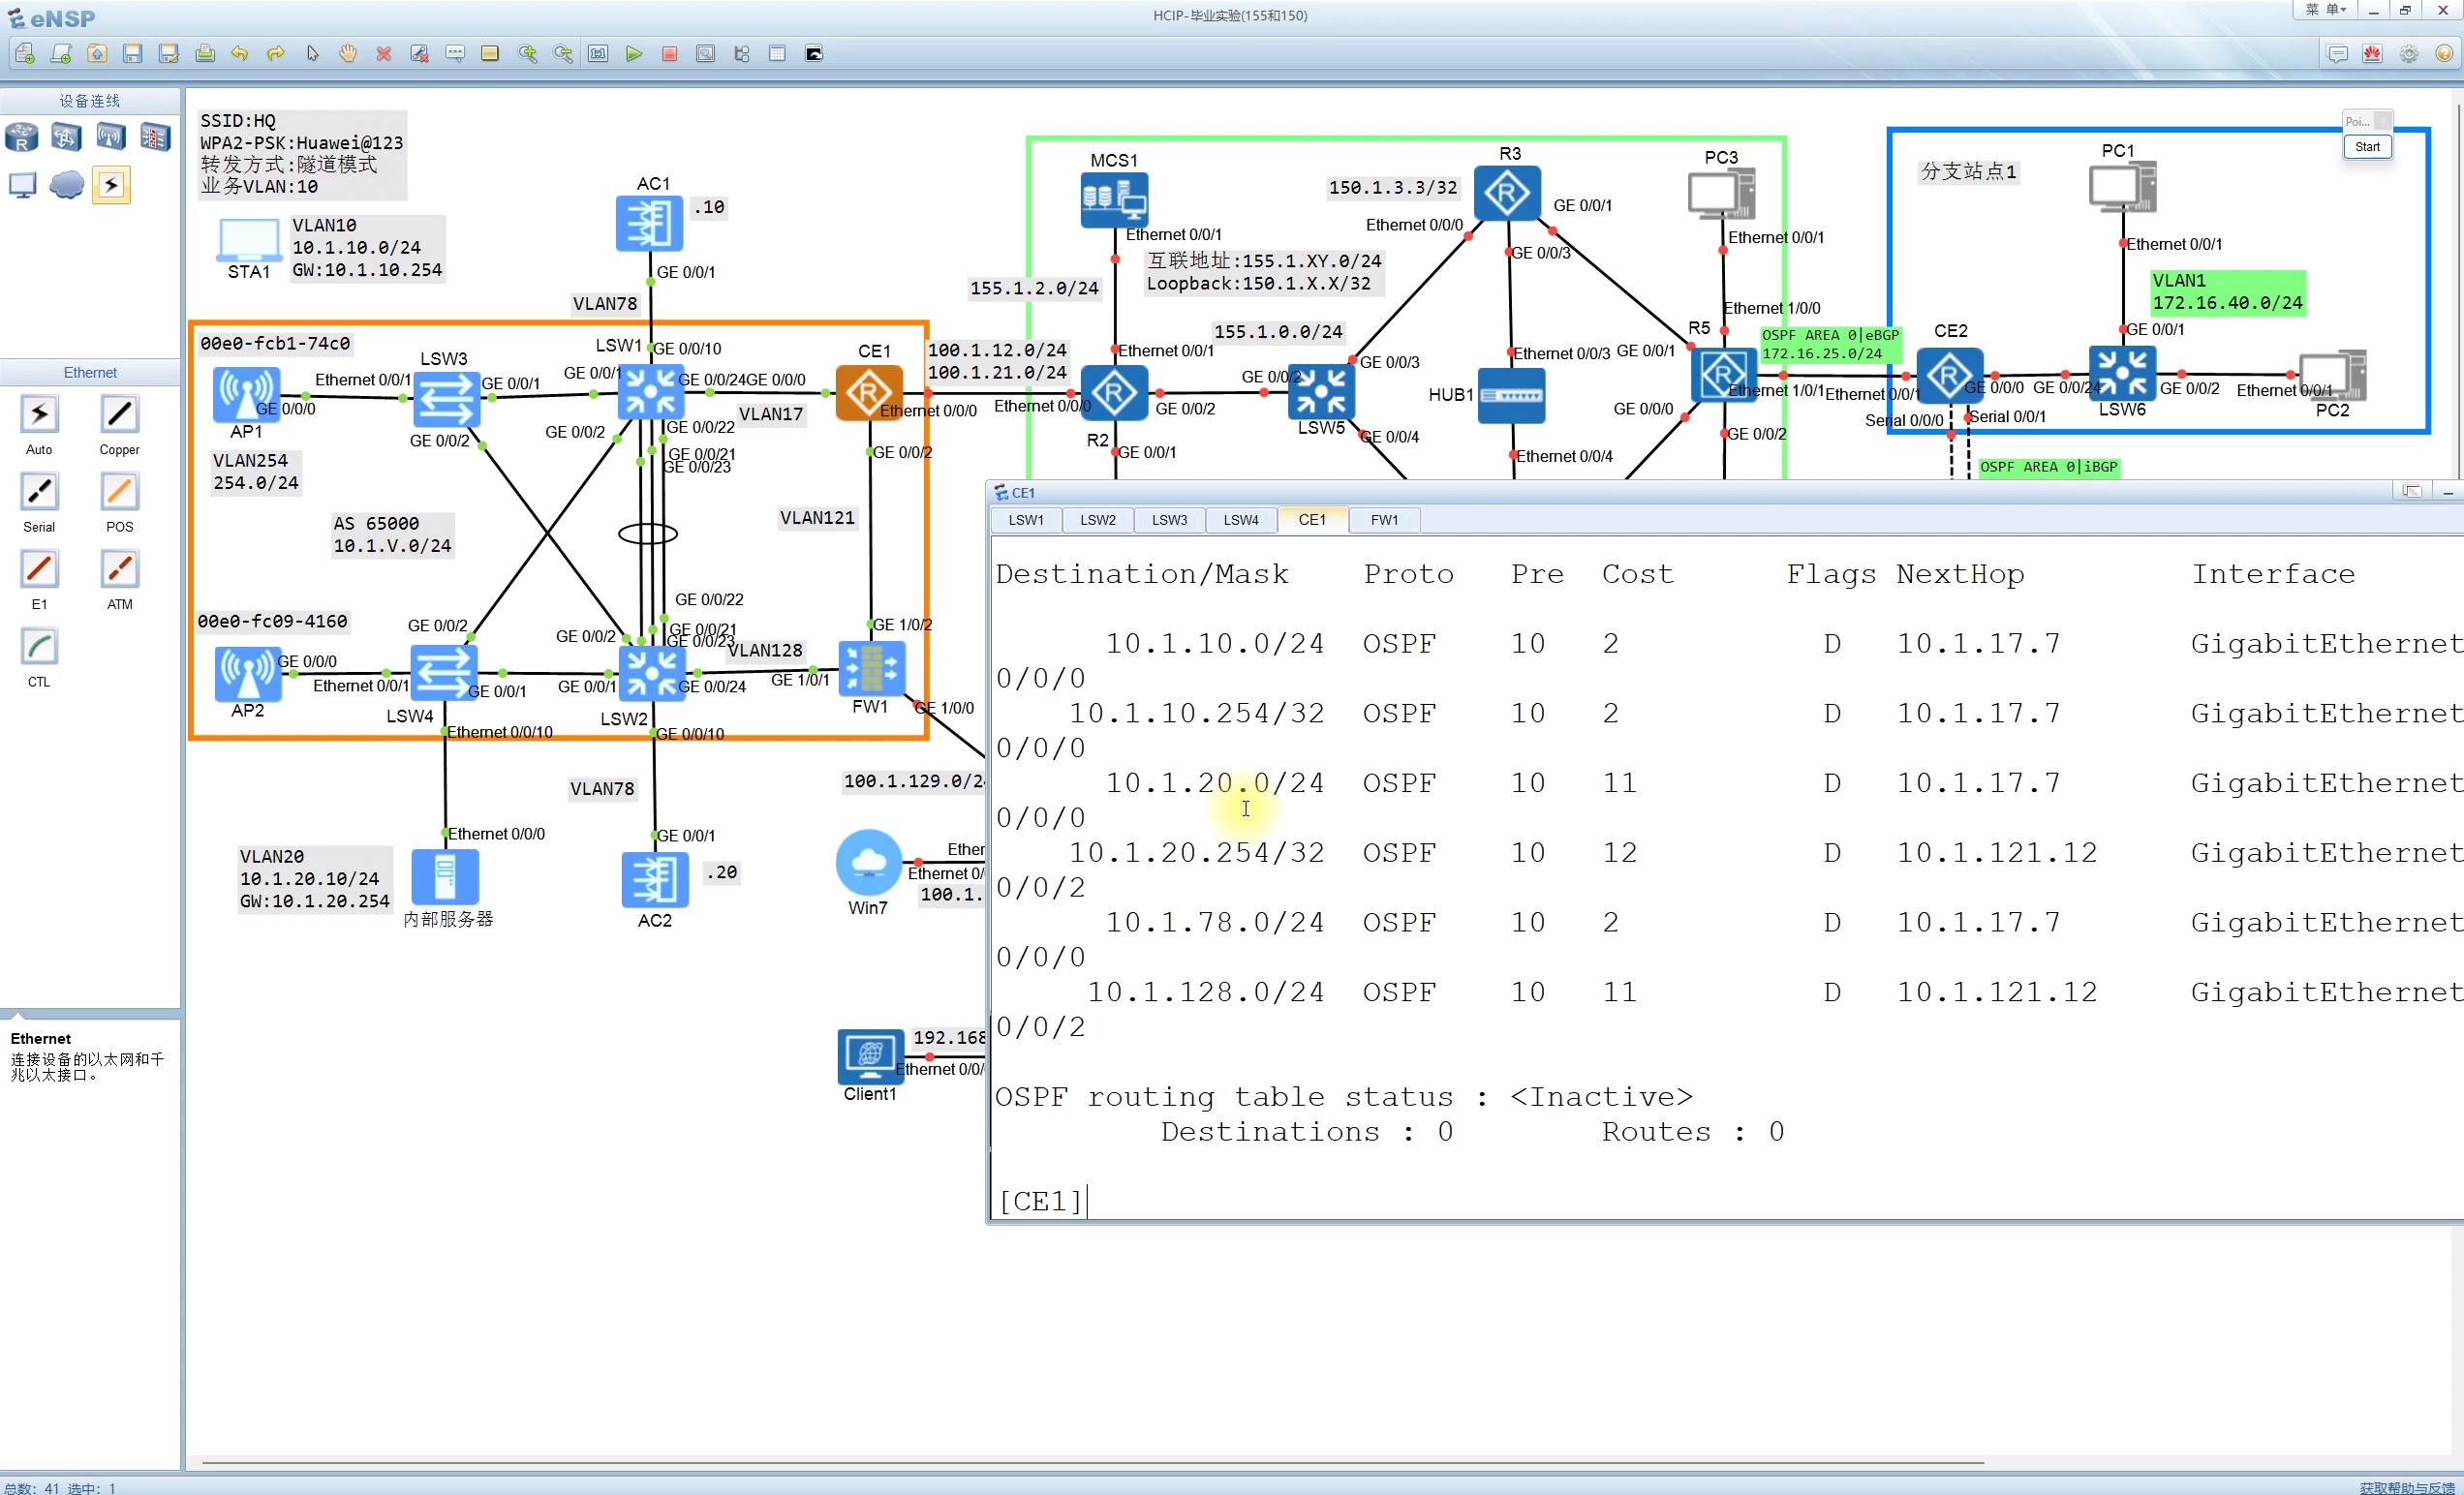This screenshot has height=1495, width=2464.
Task: Choose the Serial cable type
Action: (x=39, y=491)
